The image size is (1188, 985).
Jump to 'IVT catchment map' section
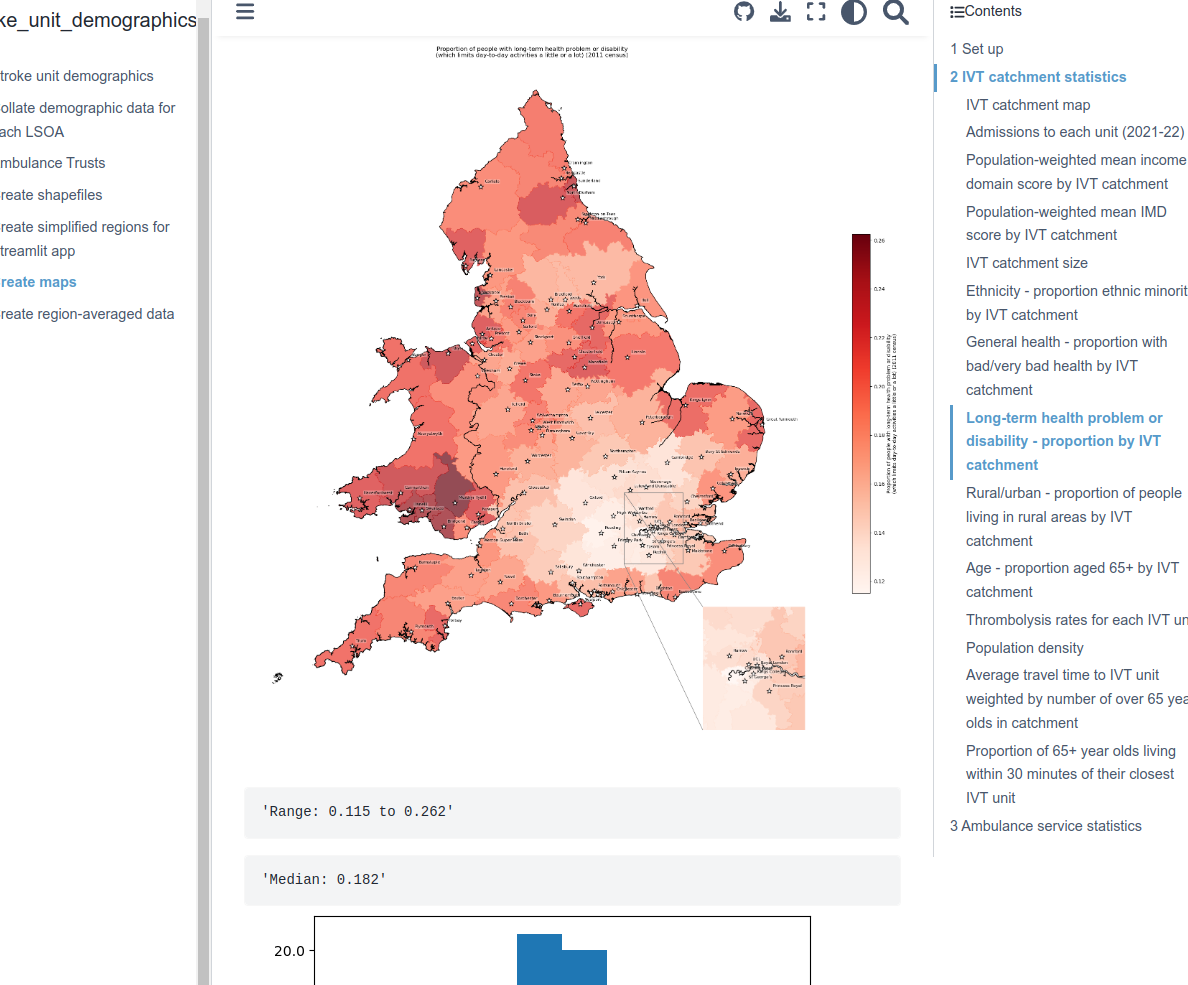(1028, 105)
